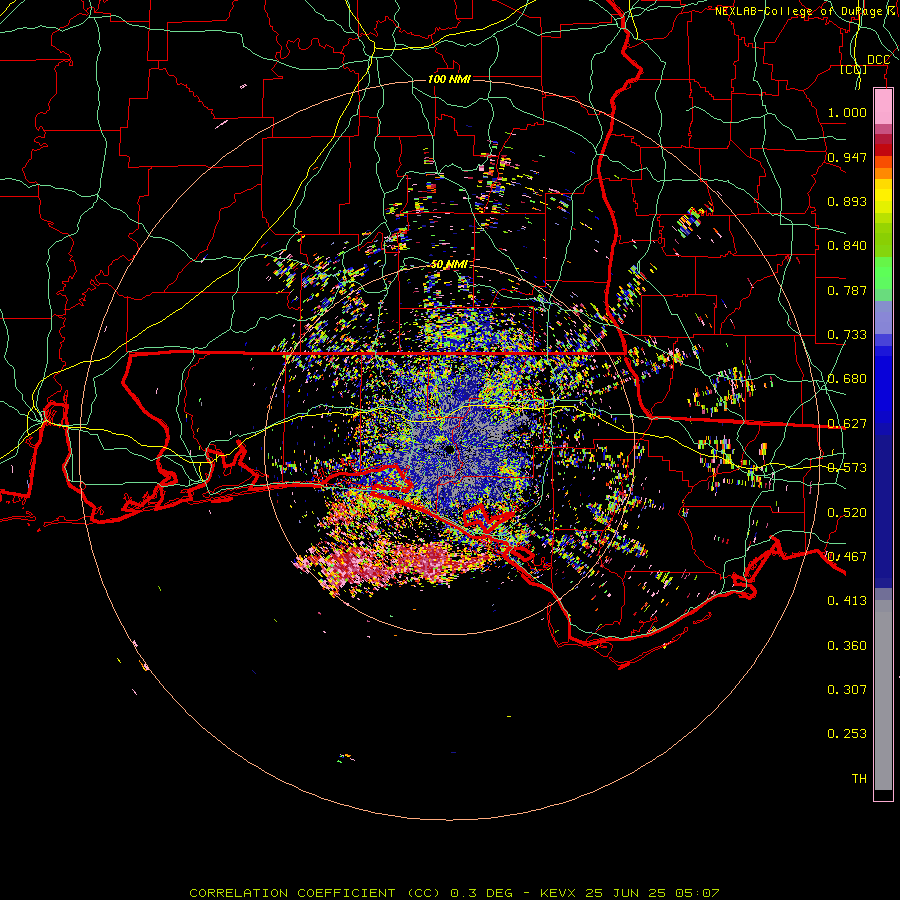
Task: Click the 0.840 scale label
Action: [x=847, y=246]
